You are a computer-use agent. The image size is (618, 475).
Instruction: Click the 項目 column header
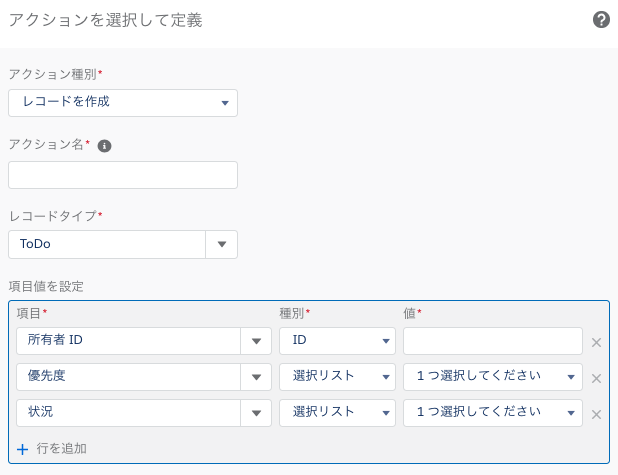click(x=28, y=313)
